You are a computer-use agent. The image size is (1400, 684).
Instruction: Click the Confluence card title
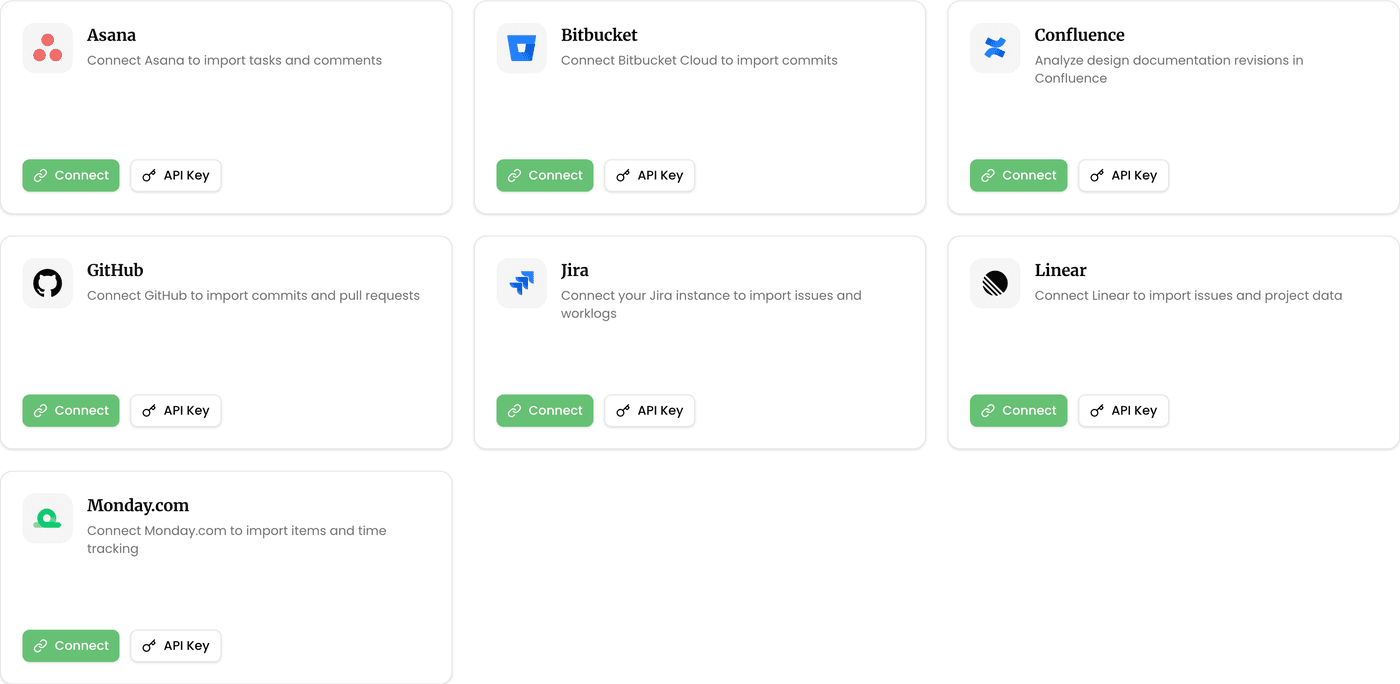pos(1079,35)
